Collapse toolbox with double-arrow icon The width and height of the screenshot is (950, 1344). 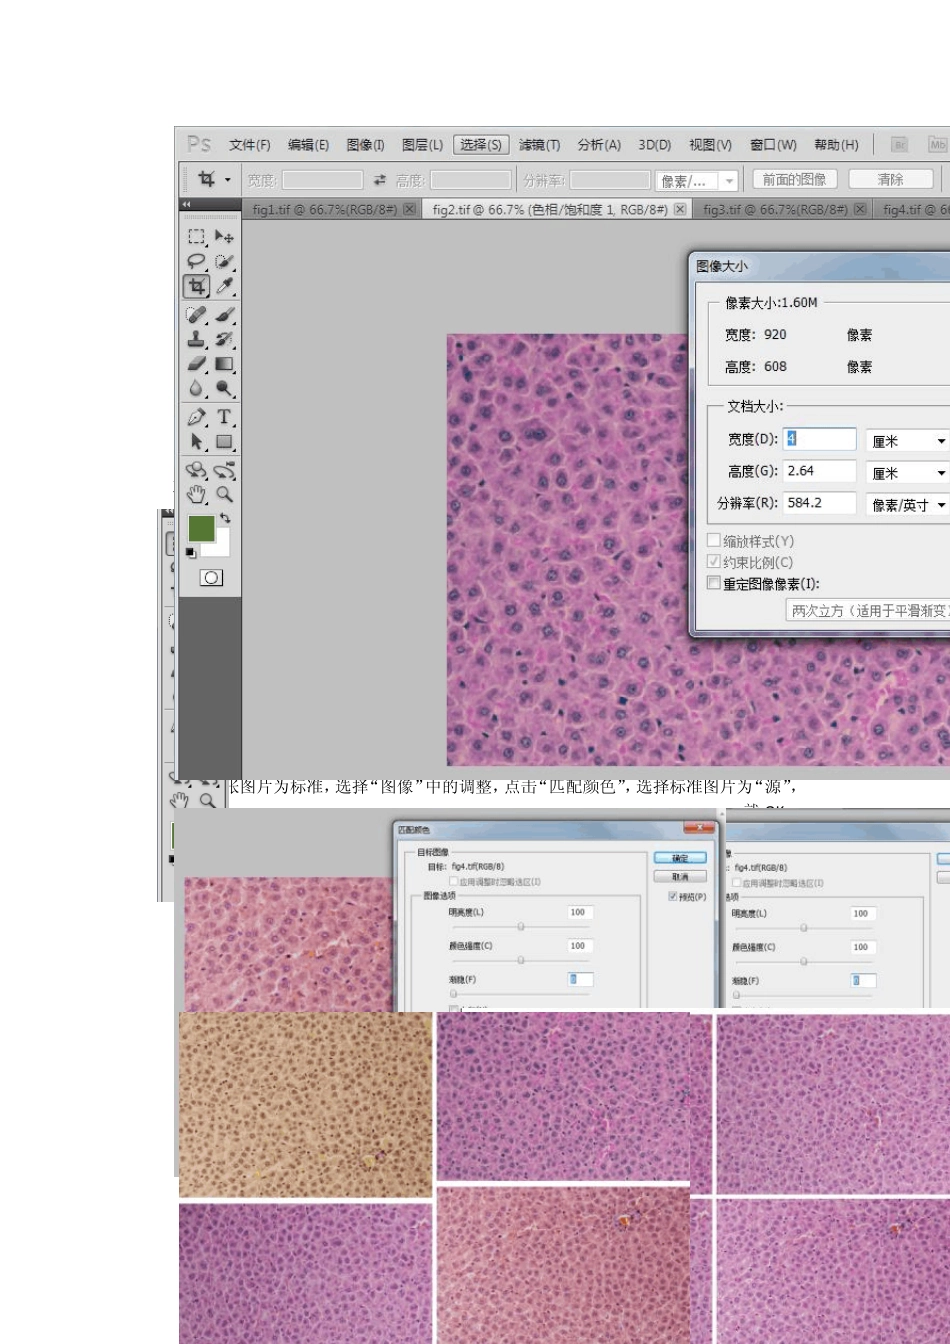click(186, 204)
